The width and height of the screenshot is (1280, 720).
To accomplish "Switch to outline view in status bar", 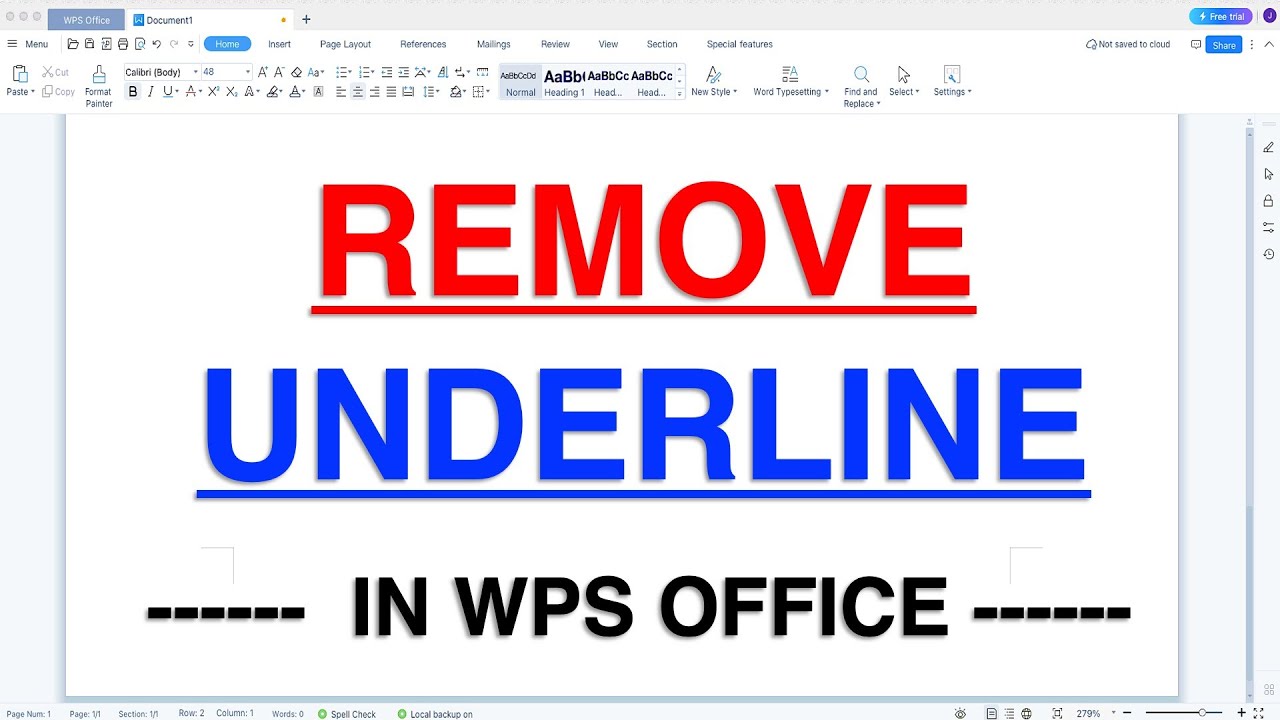I will [1009, 714].
